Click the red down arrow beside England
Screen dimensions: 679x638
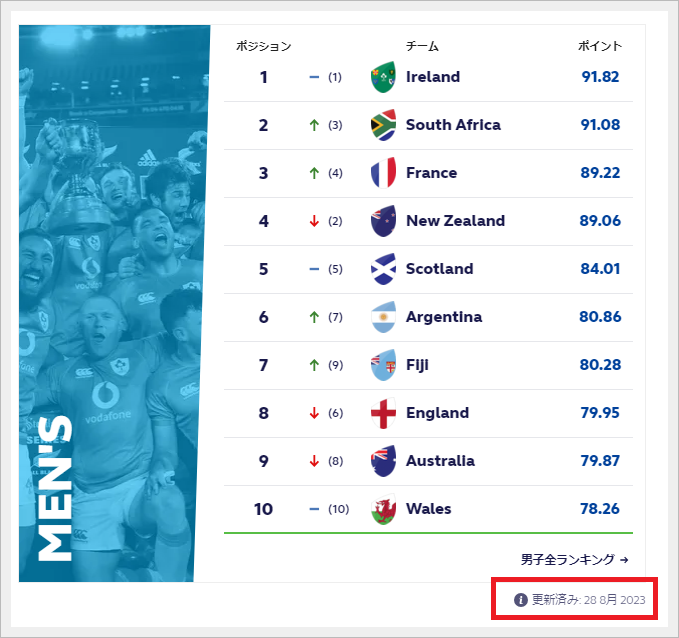pyautogui.click(x=314, y=413)
